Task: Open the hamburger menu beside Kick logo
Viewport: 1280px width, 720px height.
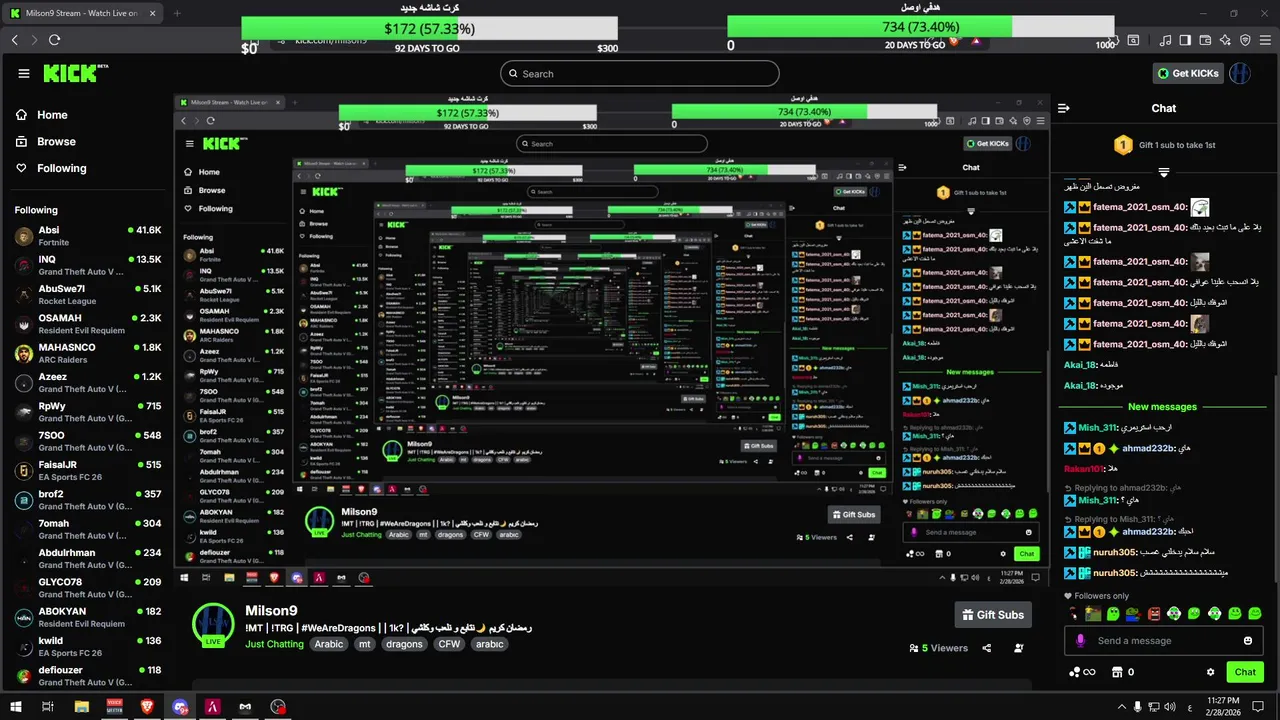Action: click(x=24, y=73)
